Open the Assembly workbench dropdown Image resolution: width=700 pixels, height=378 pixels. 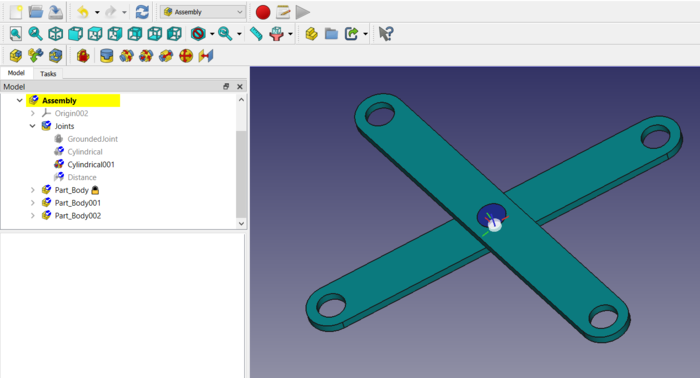(203, 12)
